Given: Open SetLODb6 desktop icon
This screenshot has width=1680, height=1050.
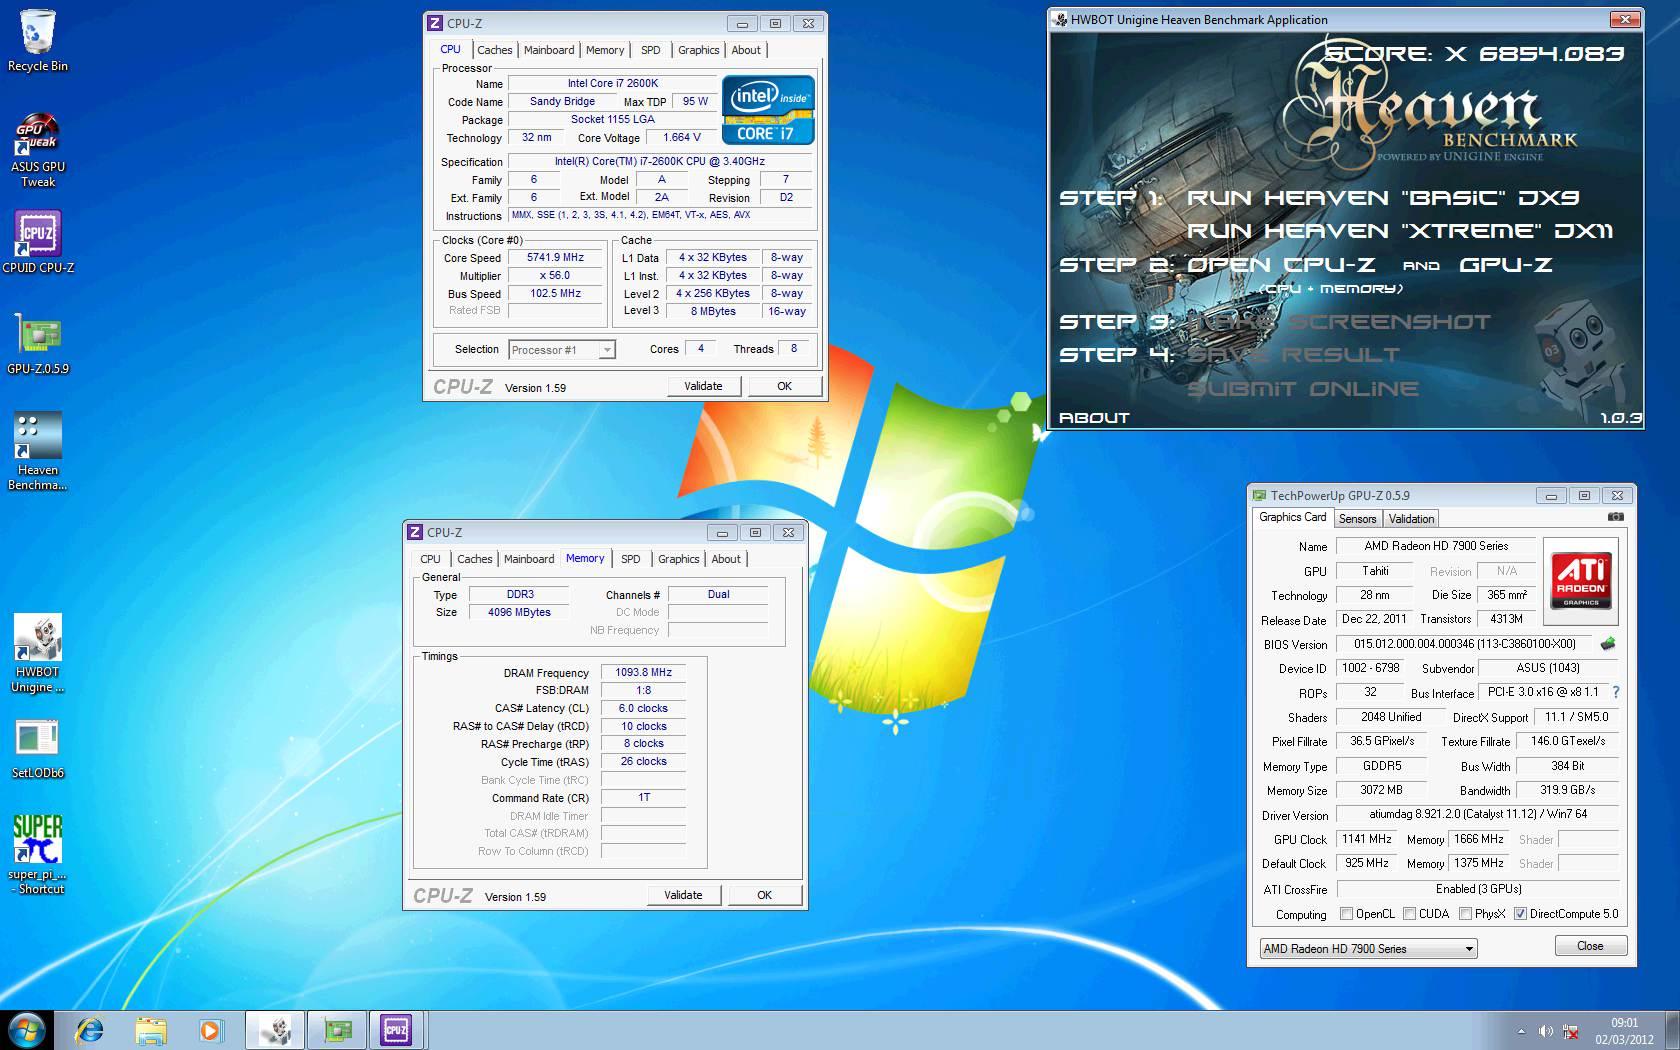Looking at the screenshot, I should [38, 749].
